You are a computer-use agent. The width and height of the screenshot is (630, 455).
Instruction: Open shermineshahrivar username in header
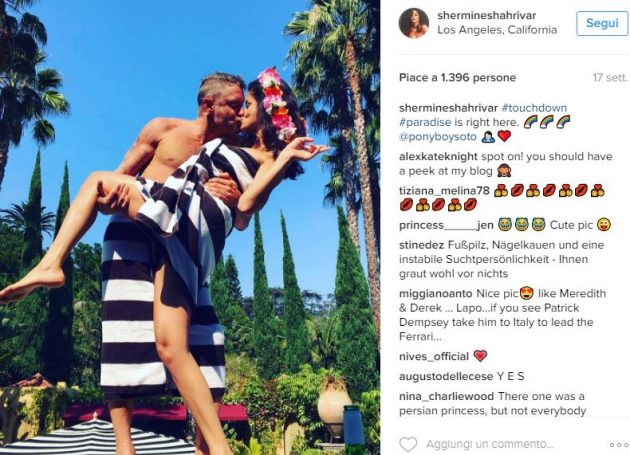(487, 16)
